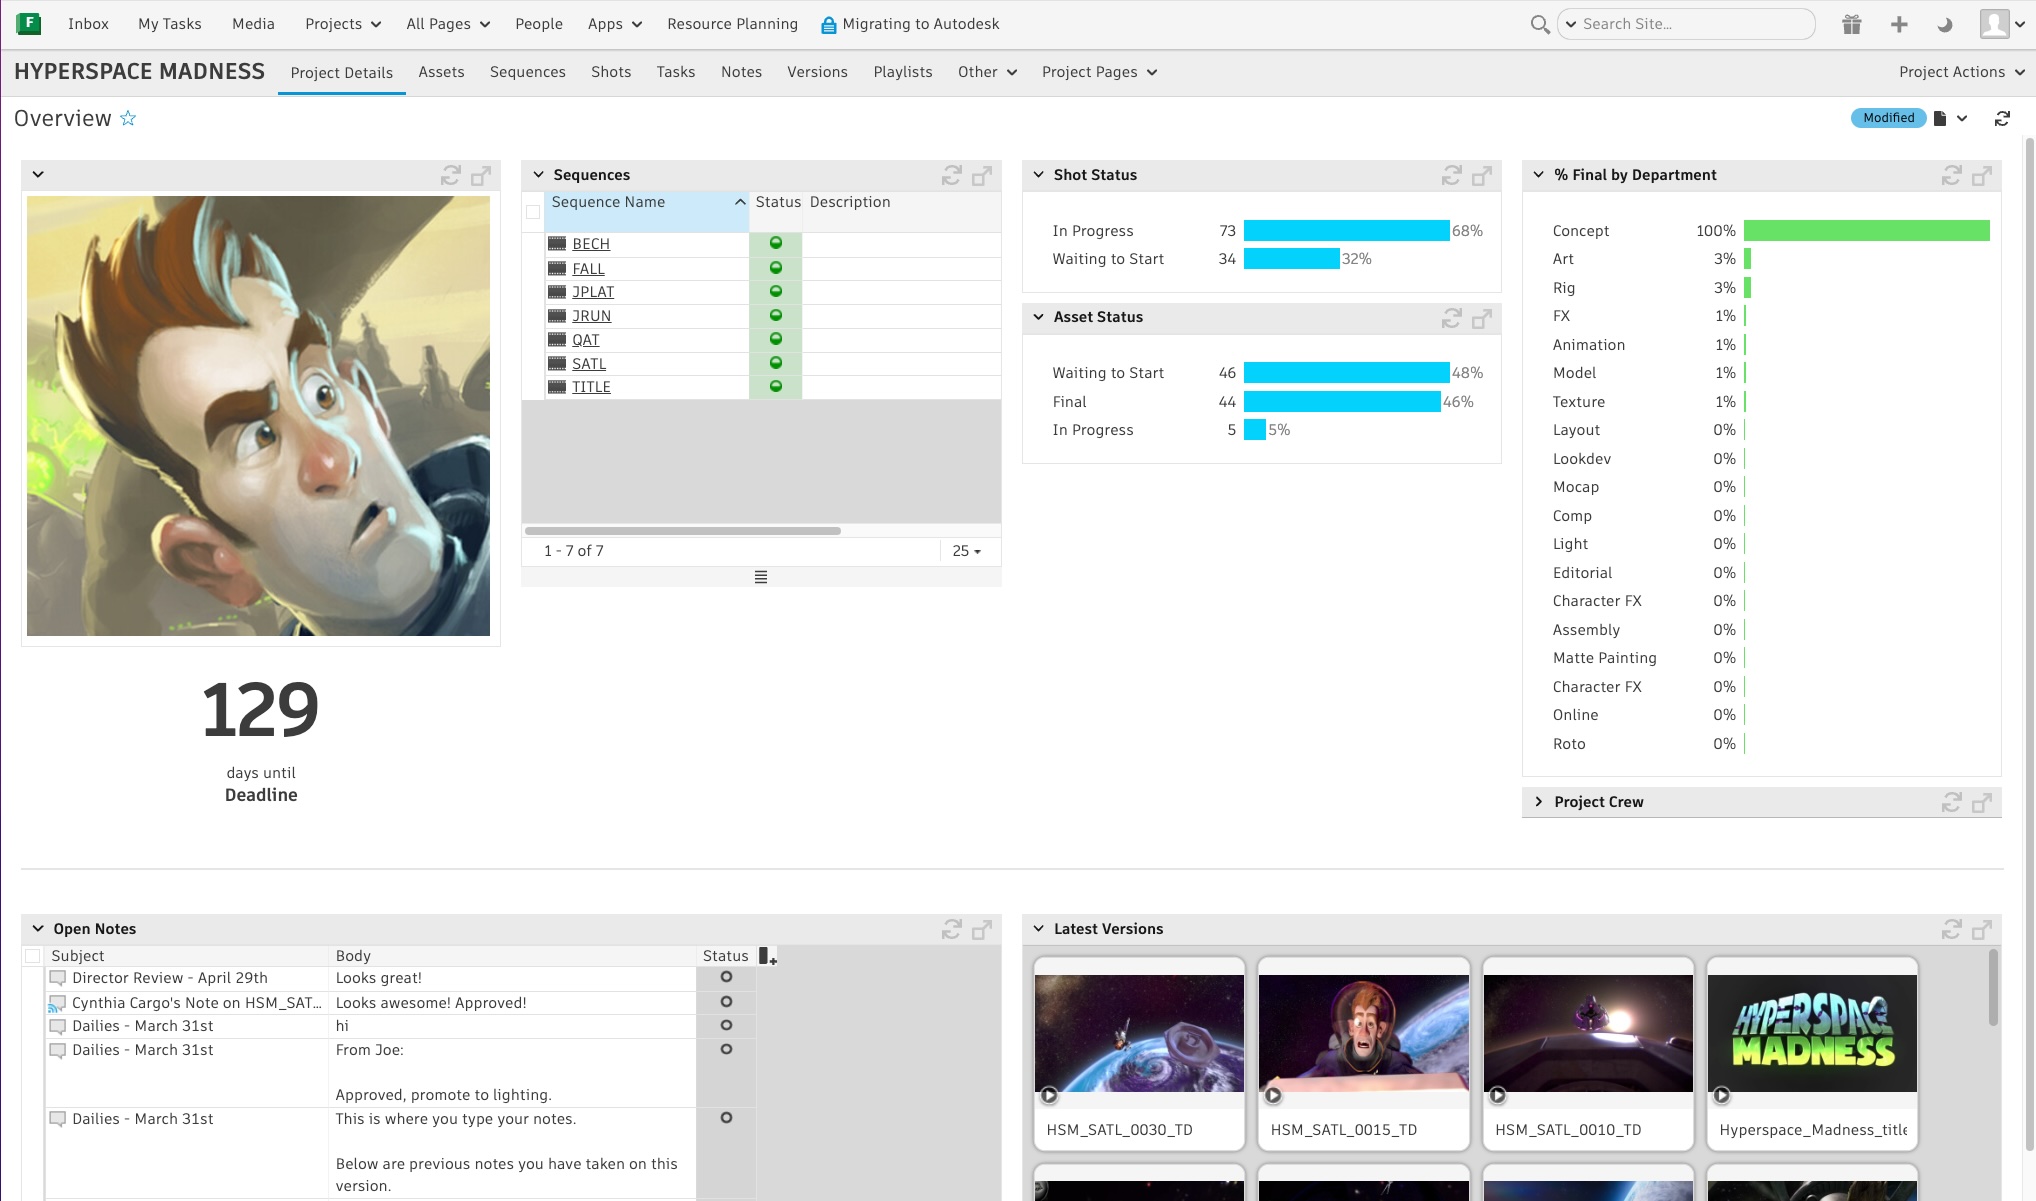Click the plus create new icon

[1899, 24]
